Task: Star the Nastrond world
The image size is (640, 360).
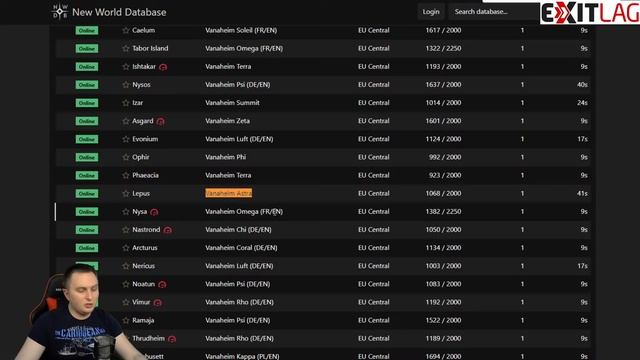Action: tap(126, 230)
